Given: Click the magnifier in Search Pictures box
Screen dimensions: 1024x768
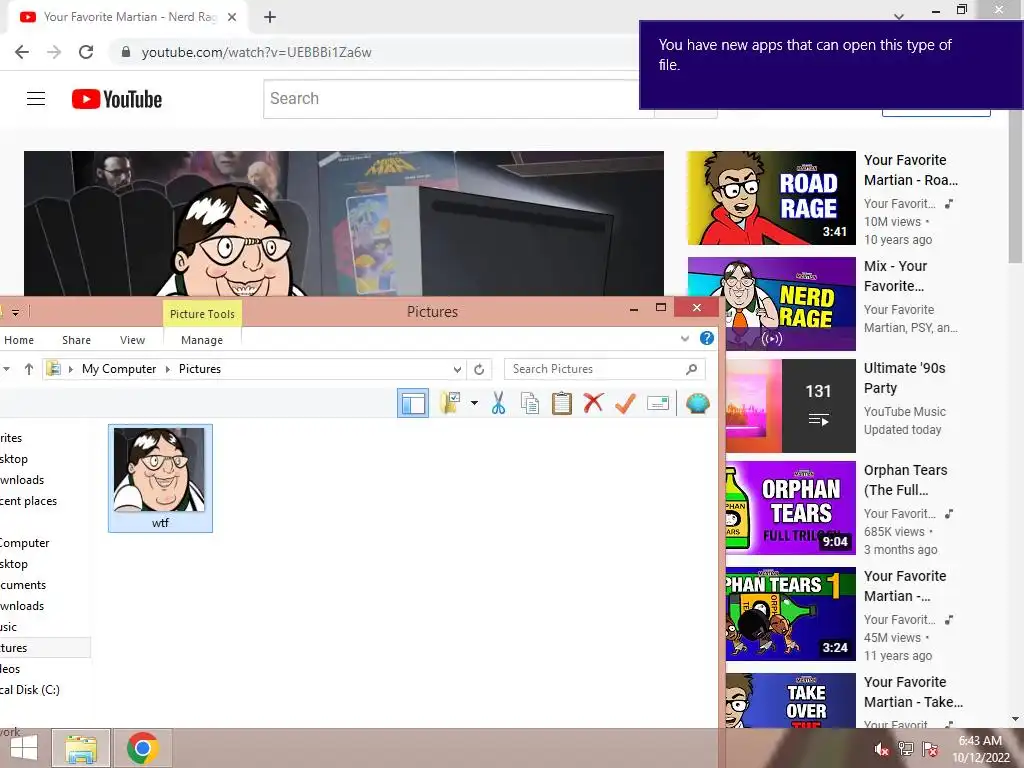Looking at the screenshot, I should coord(692,369).
